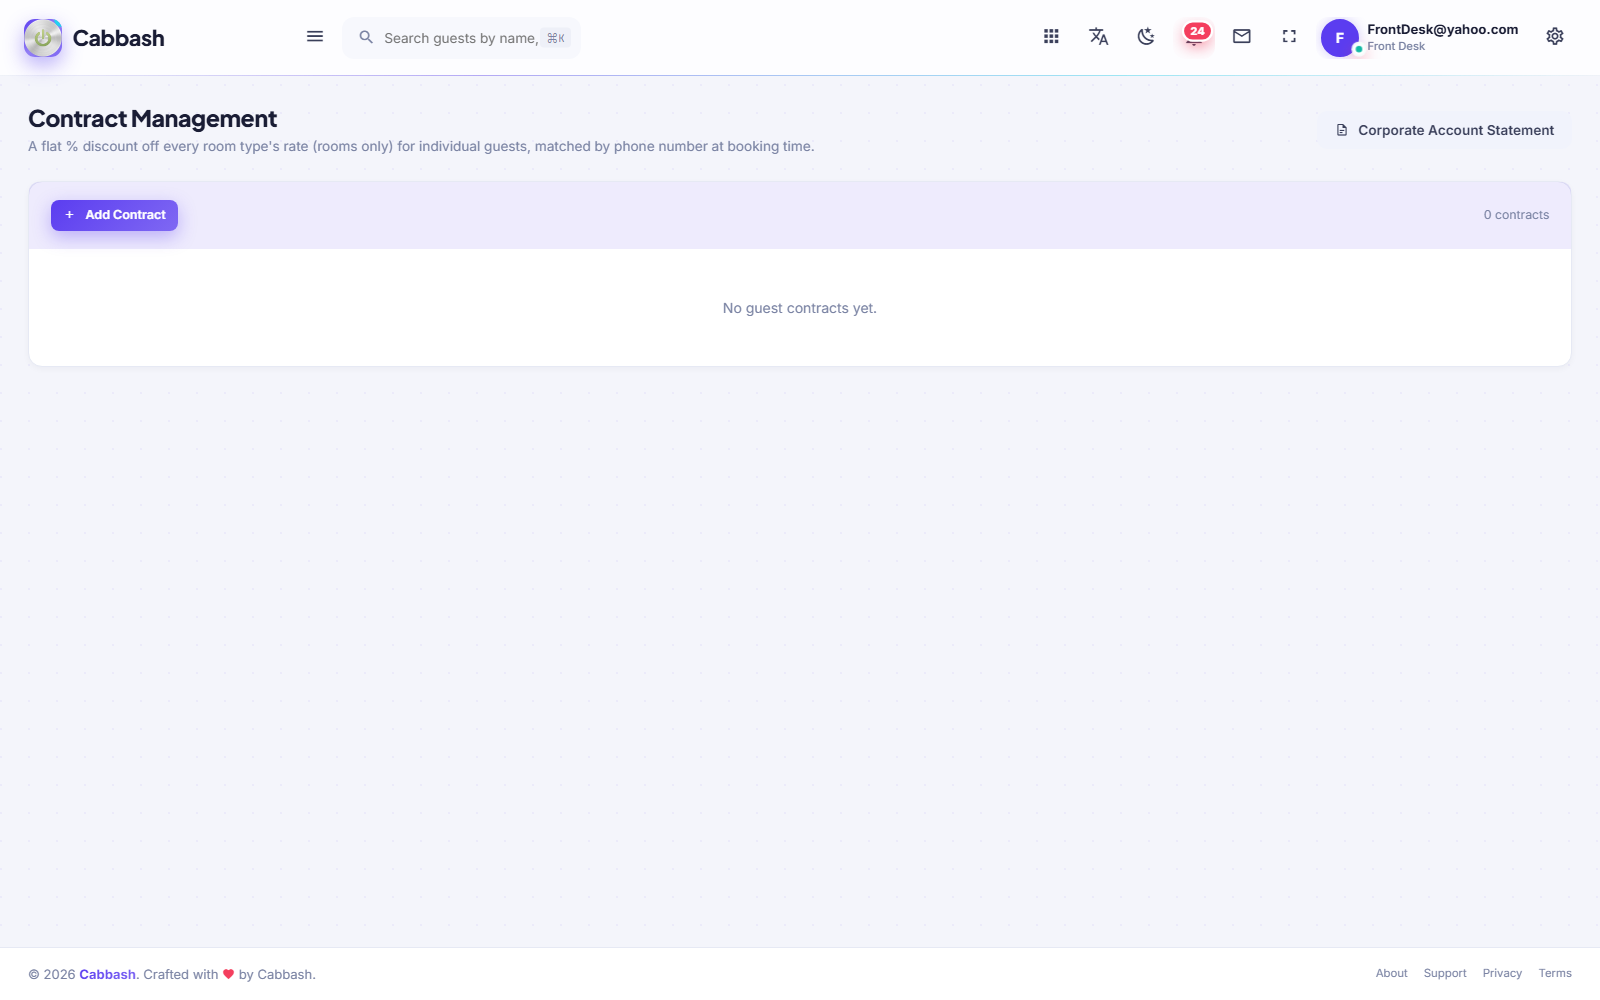Click the Cabbash logo icon
Viewport: 1600px width, 1000px height.
pyautogui.click(x=43, y=38)
